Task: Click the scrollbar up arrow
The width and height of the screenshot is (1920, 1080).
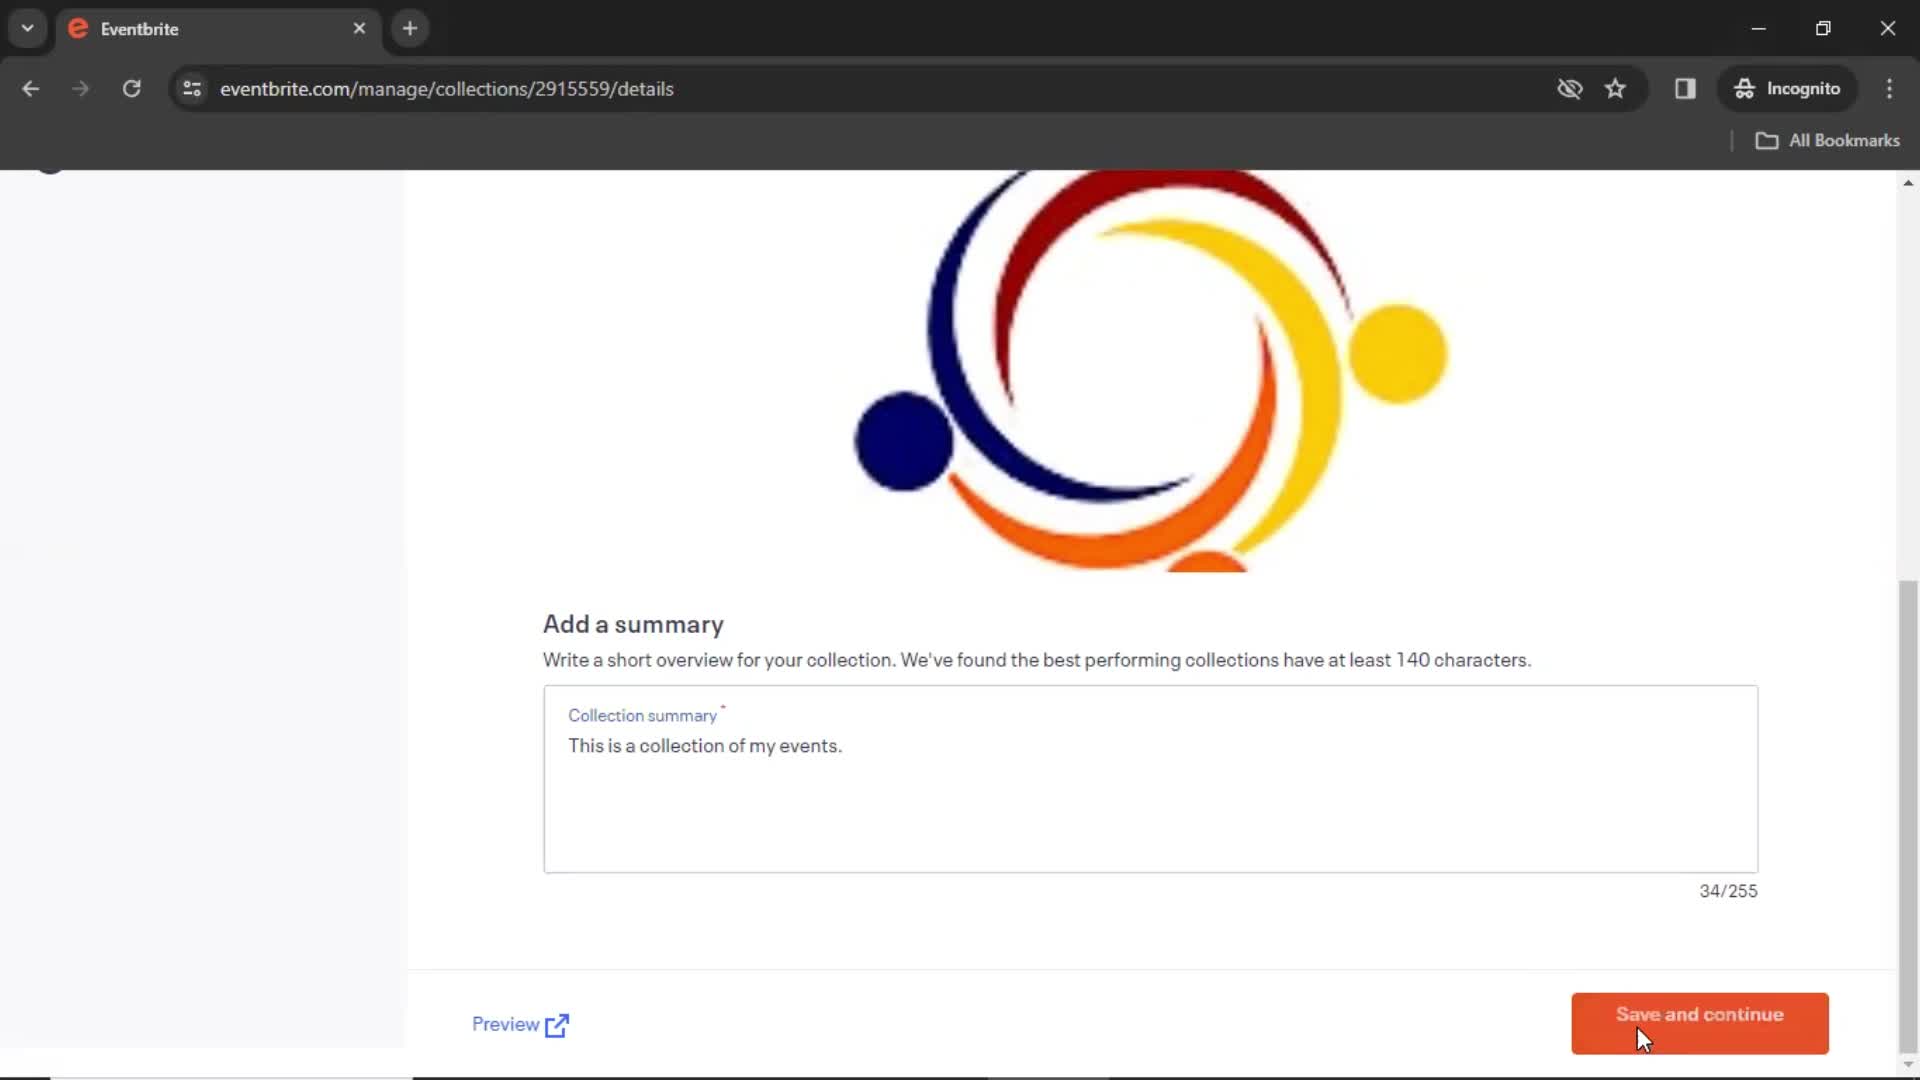Action: (1908, 183)
